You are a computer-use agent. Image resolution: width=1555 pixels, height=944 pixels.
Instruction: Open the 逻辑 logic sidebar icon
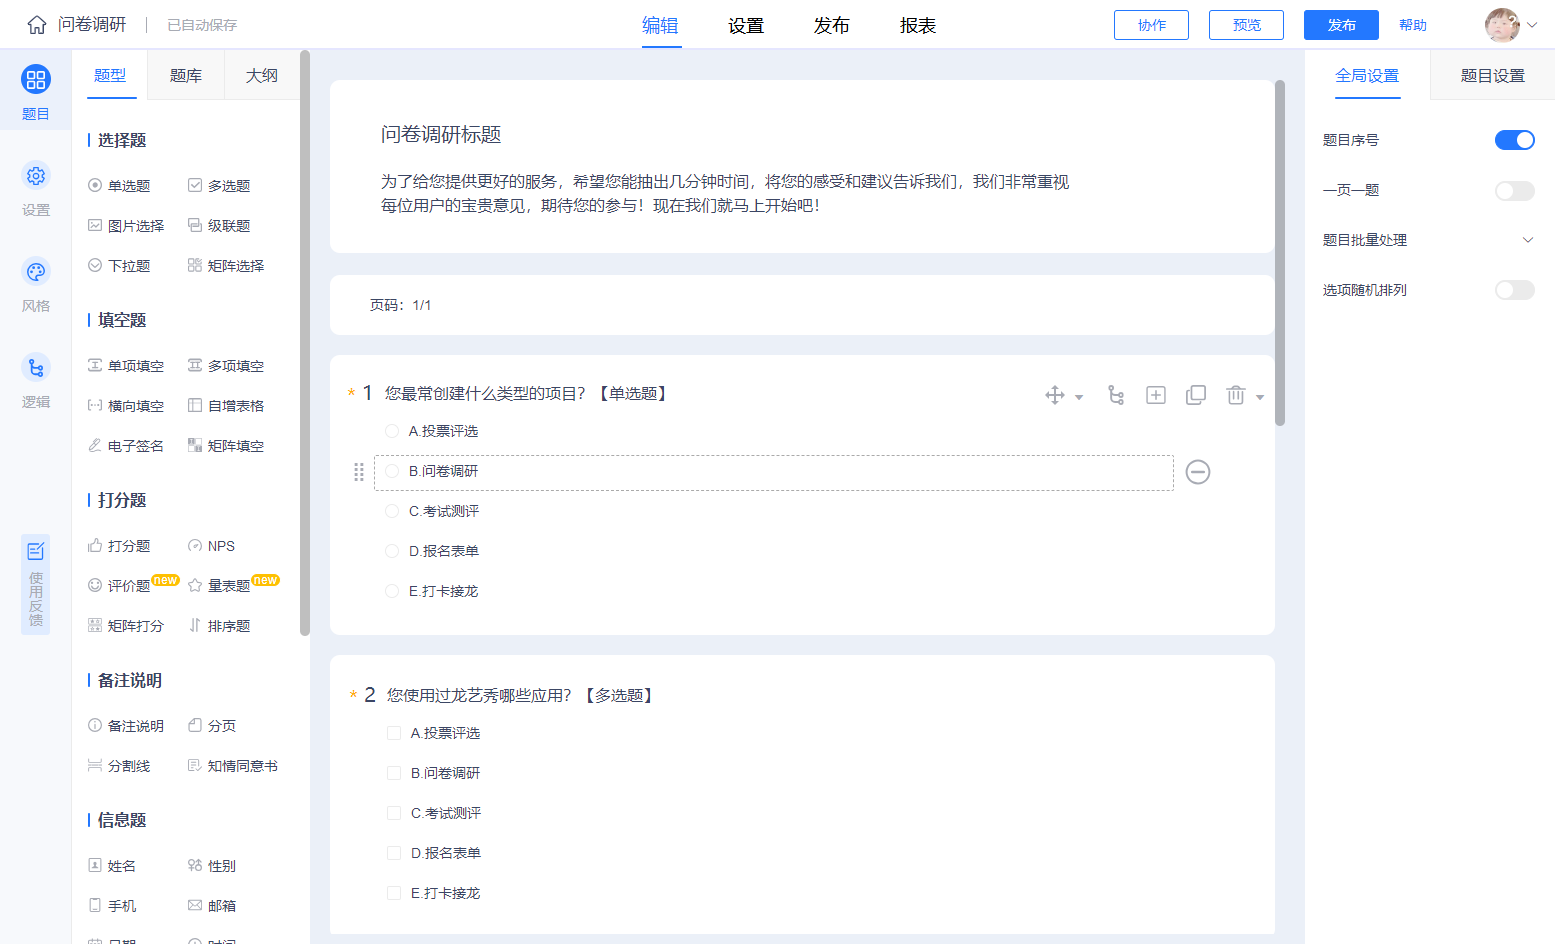[36, 368]
